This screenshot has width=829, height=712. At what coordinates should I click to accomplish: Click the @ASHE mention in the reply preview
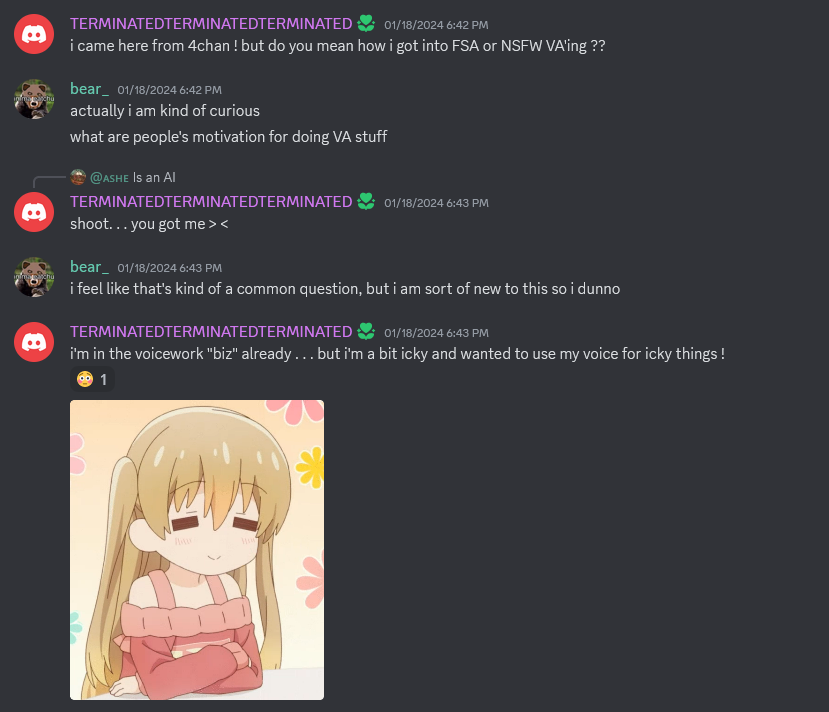109,178
